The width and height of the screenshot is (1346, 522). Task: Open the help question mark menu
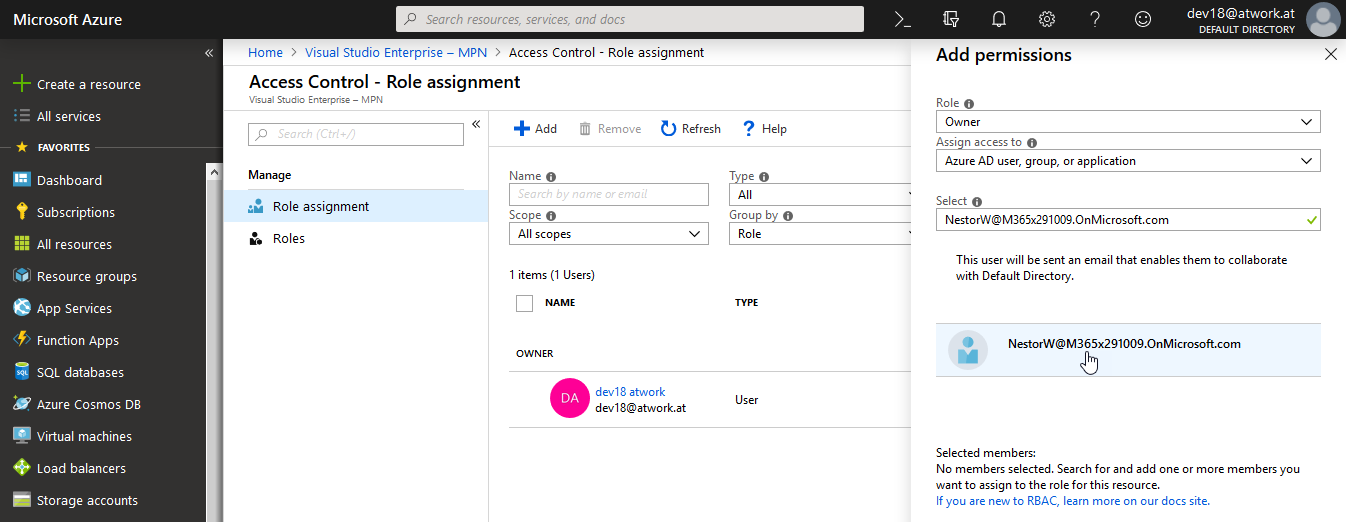pyautogui.click(x=1094, y=19)
